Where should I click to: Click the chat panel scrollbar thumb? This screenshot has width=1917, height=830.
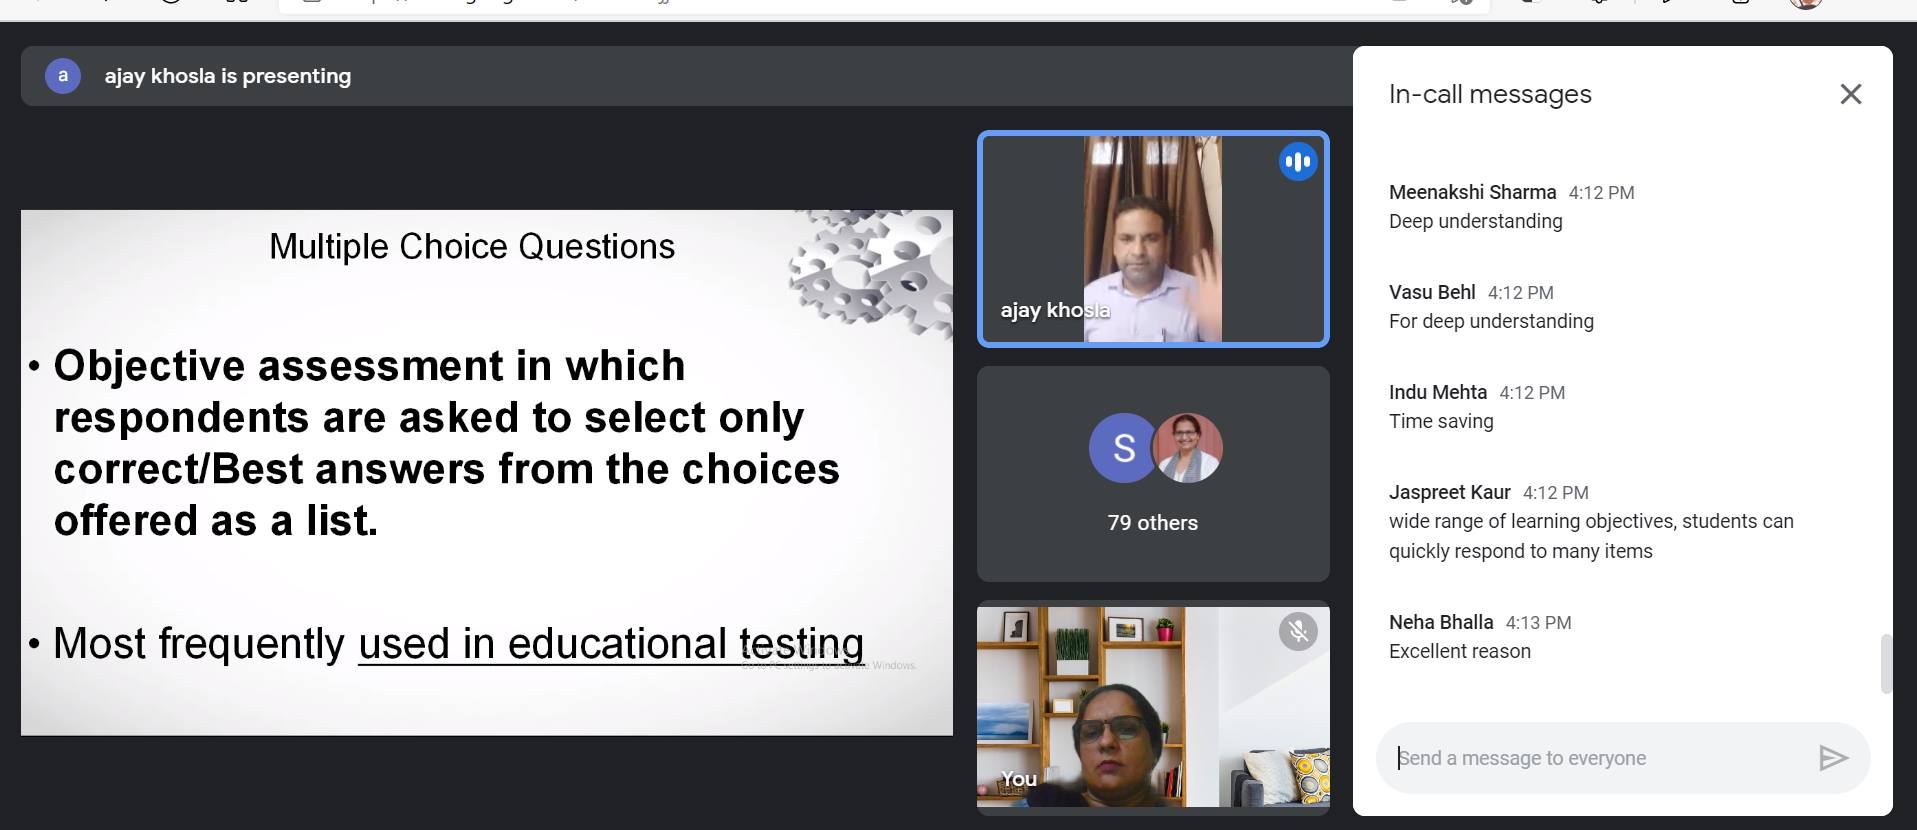(1886, 663)
